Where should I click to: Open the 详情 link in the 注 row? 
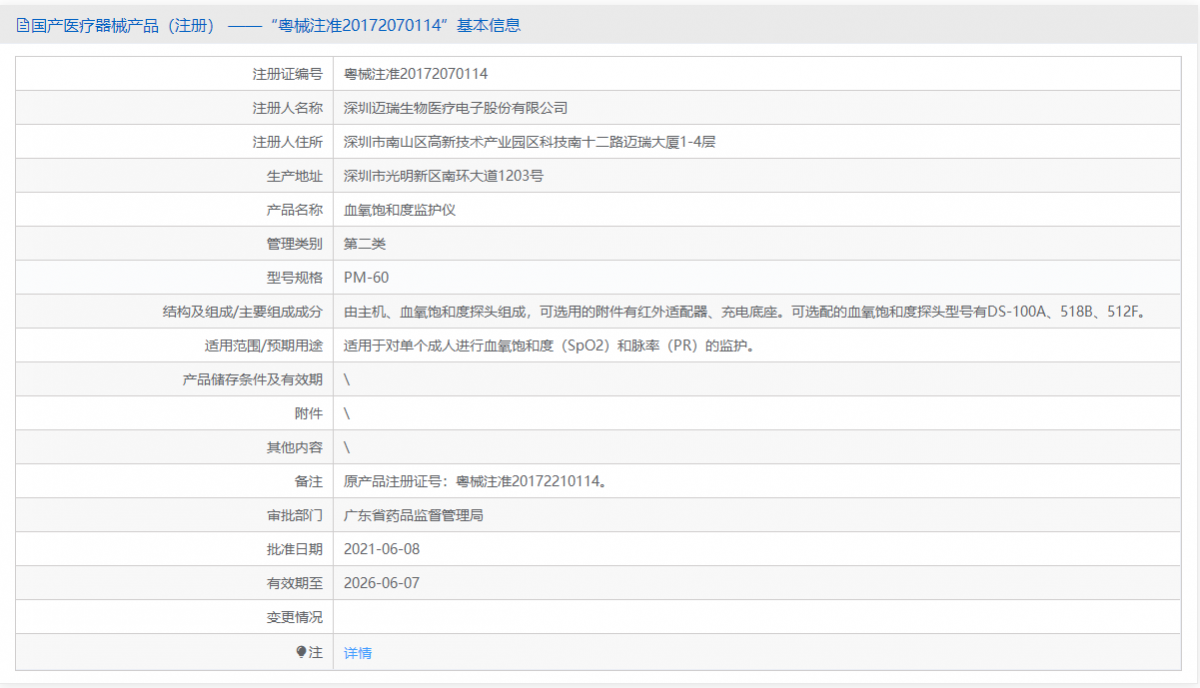click(x=357, y=652)
